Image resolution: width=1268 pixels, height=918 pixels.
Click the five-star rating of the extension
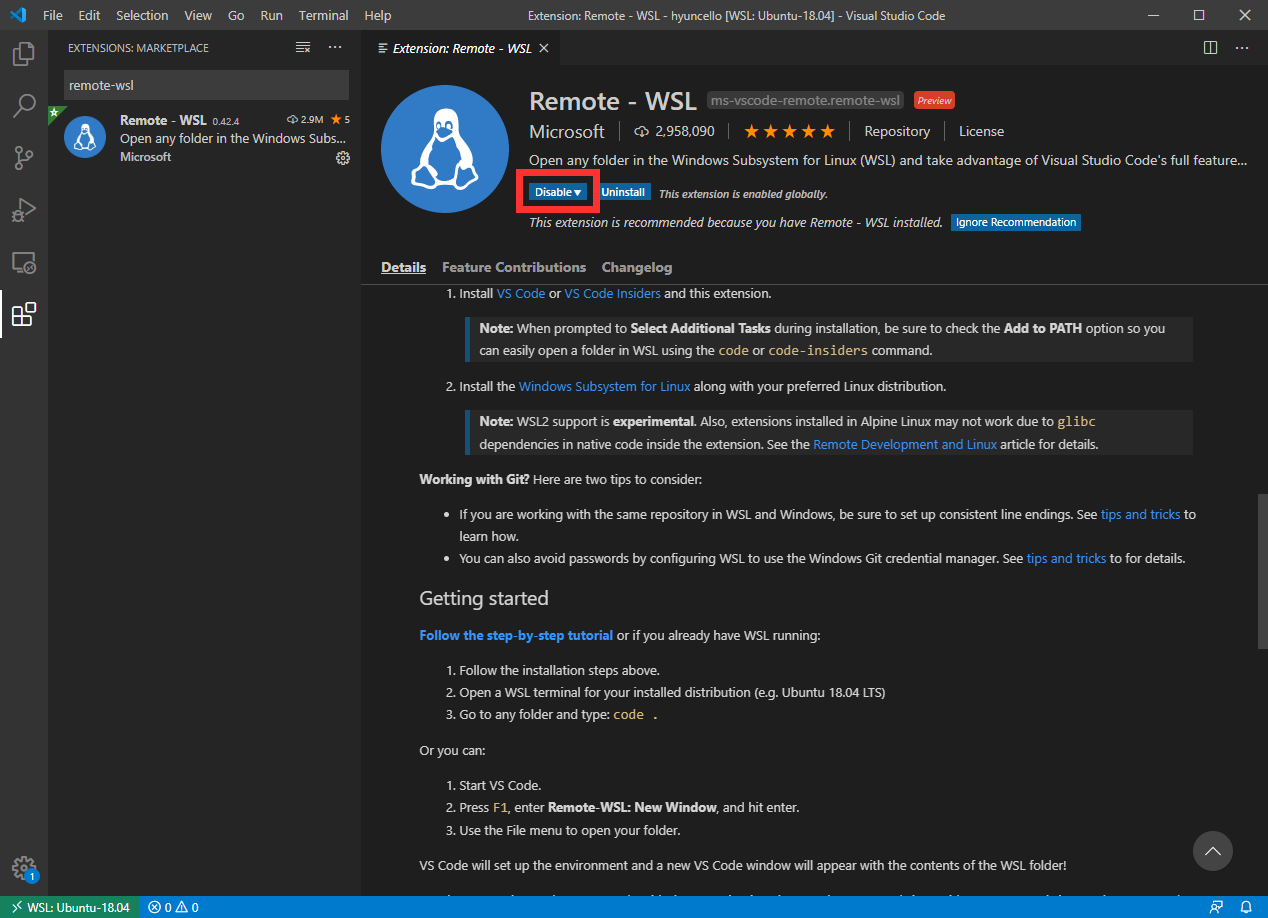(x=789, y=131)
